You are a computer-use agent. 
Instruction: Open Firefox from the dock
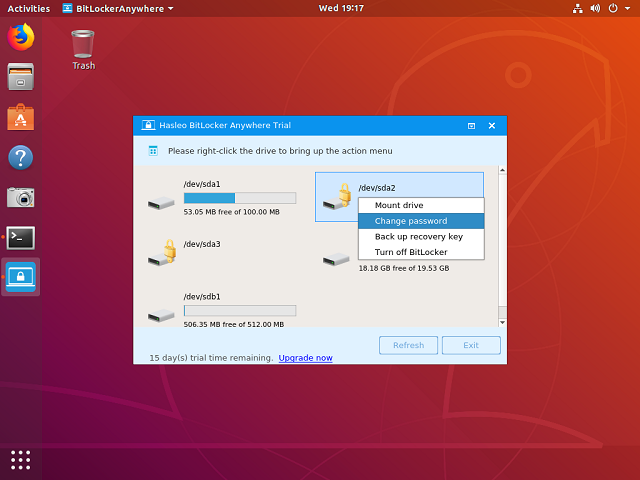[x=21, y=37]
